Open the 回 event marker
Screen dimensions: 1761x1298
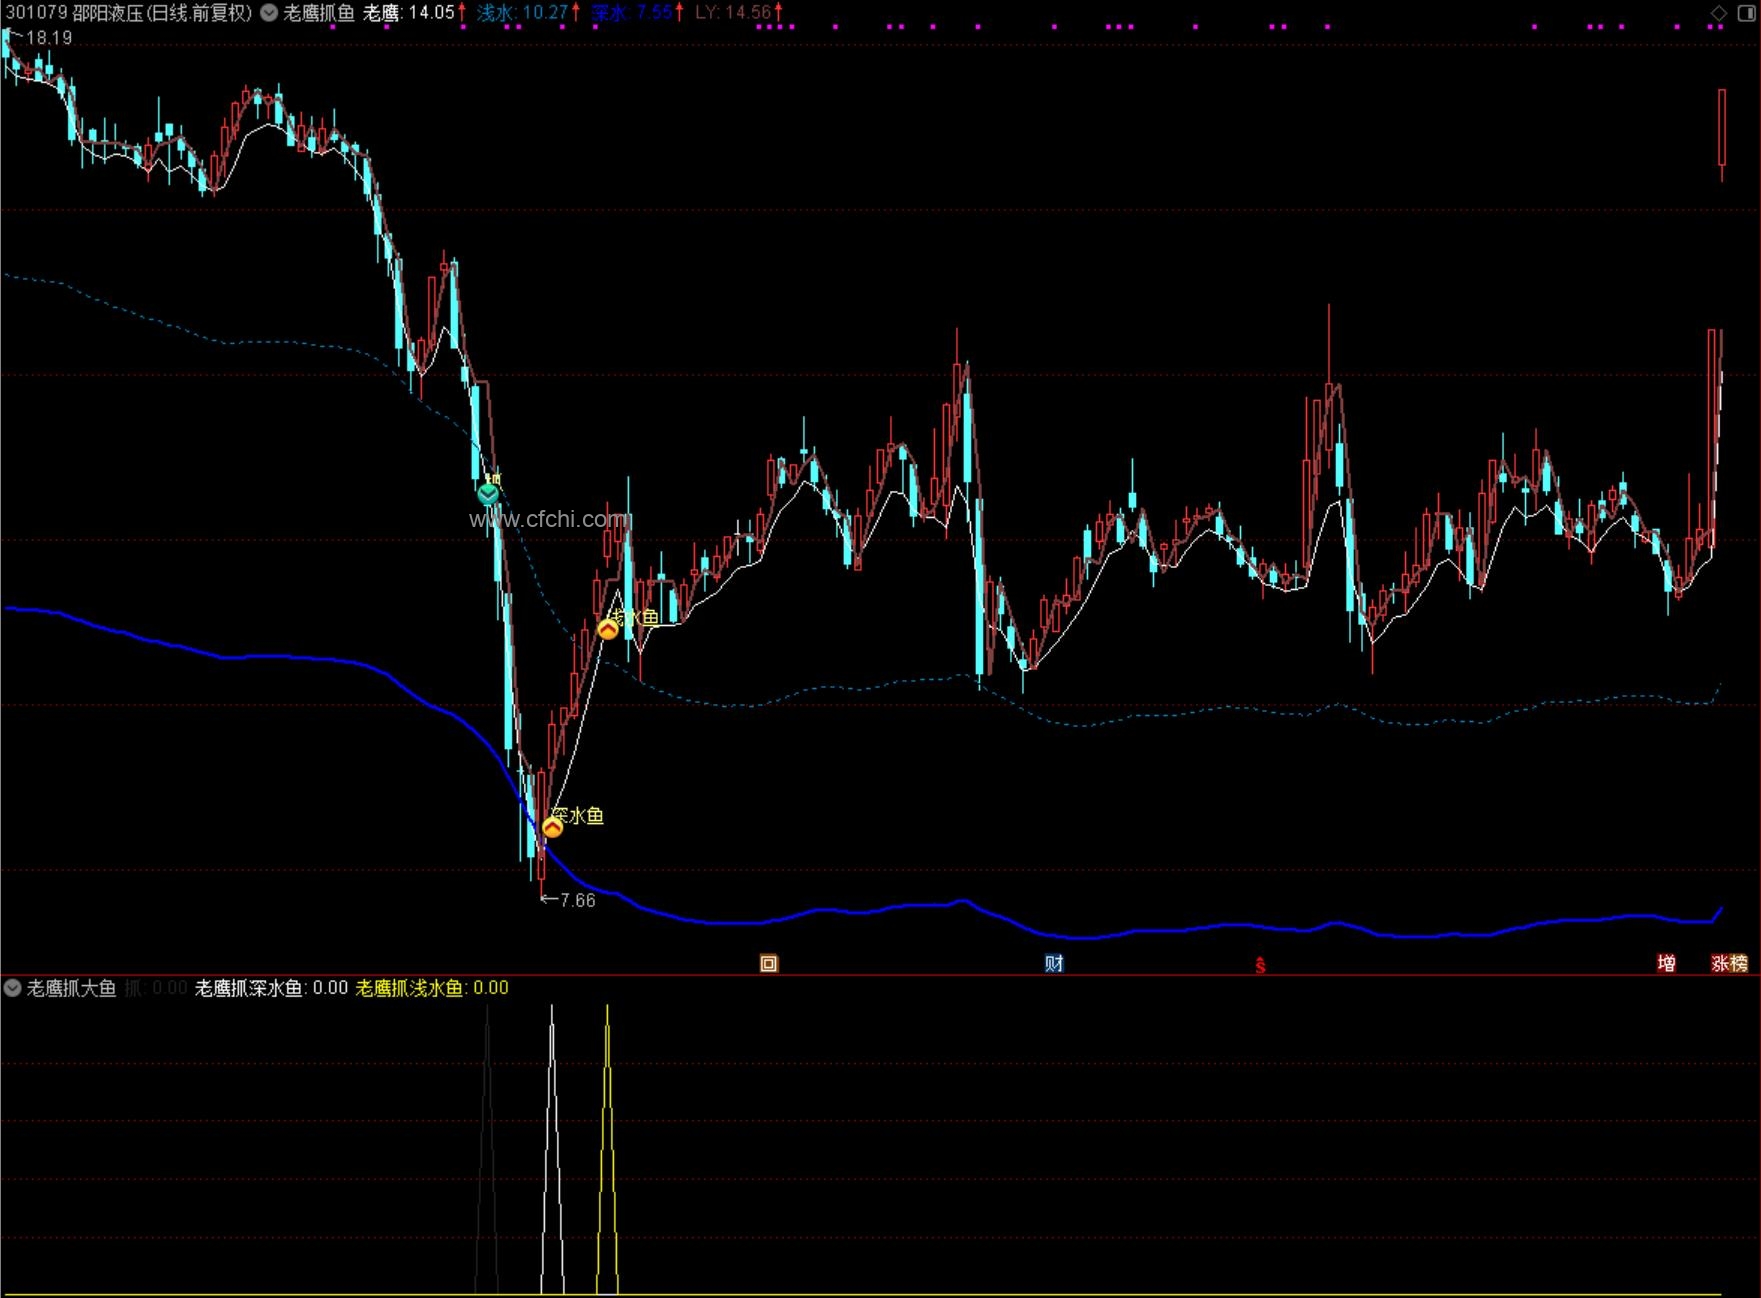coord(769,964)
